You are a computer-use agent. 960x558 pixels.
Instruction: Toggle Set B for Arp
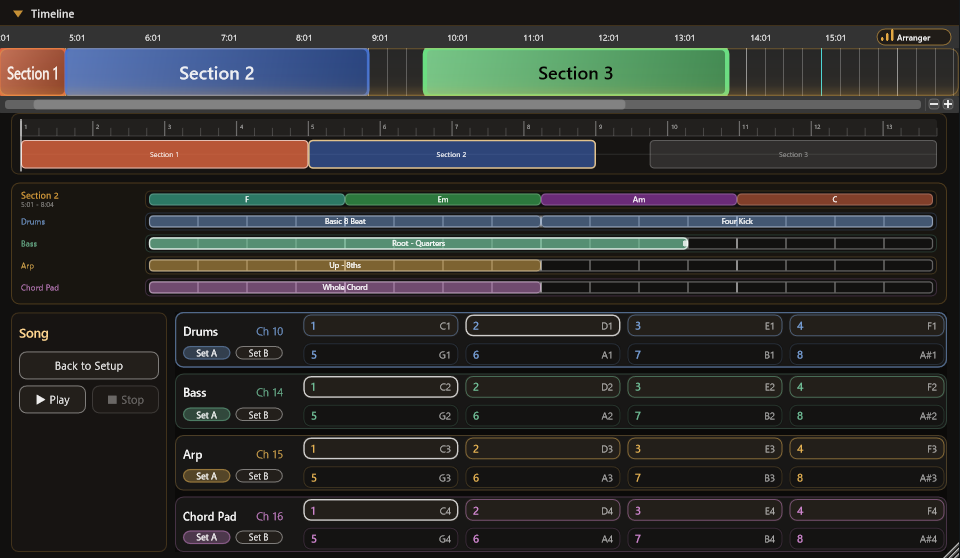pyautogui.click(x=258, y=476)
